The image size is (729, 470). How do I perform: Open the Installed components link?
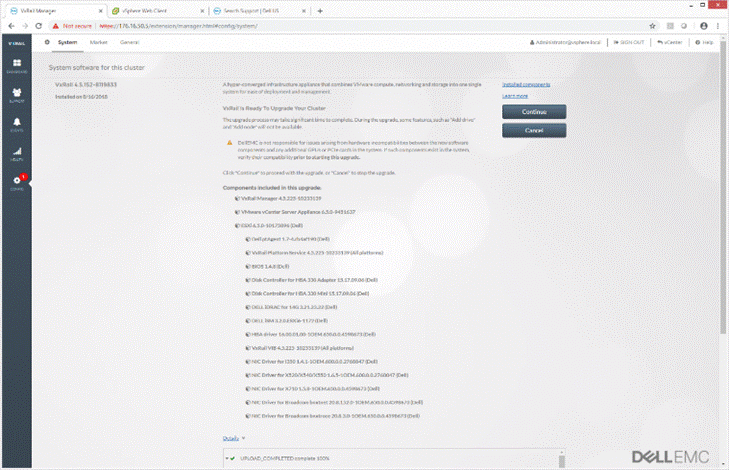pyautogui.click(x=526, y=85)
